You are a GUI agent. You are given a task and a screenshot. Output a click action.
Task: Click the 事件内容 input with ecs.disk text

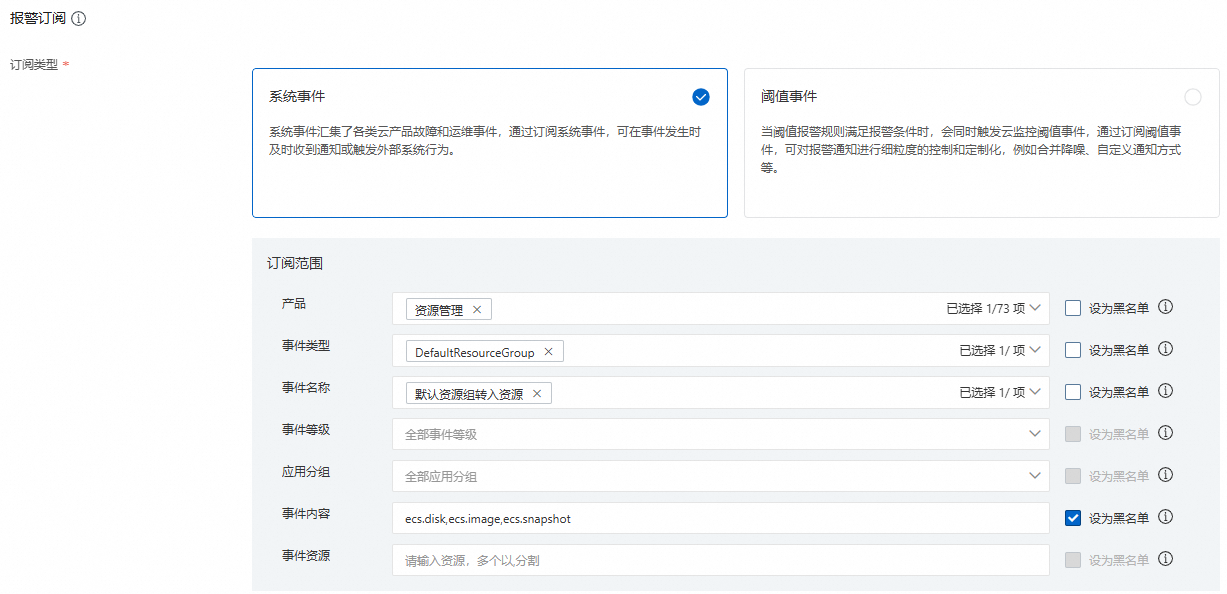[721, 518]
